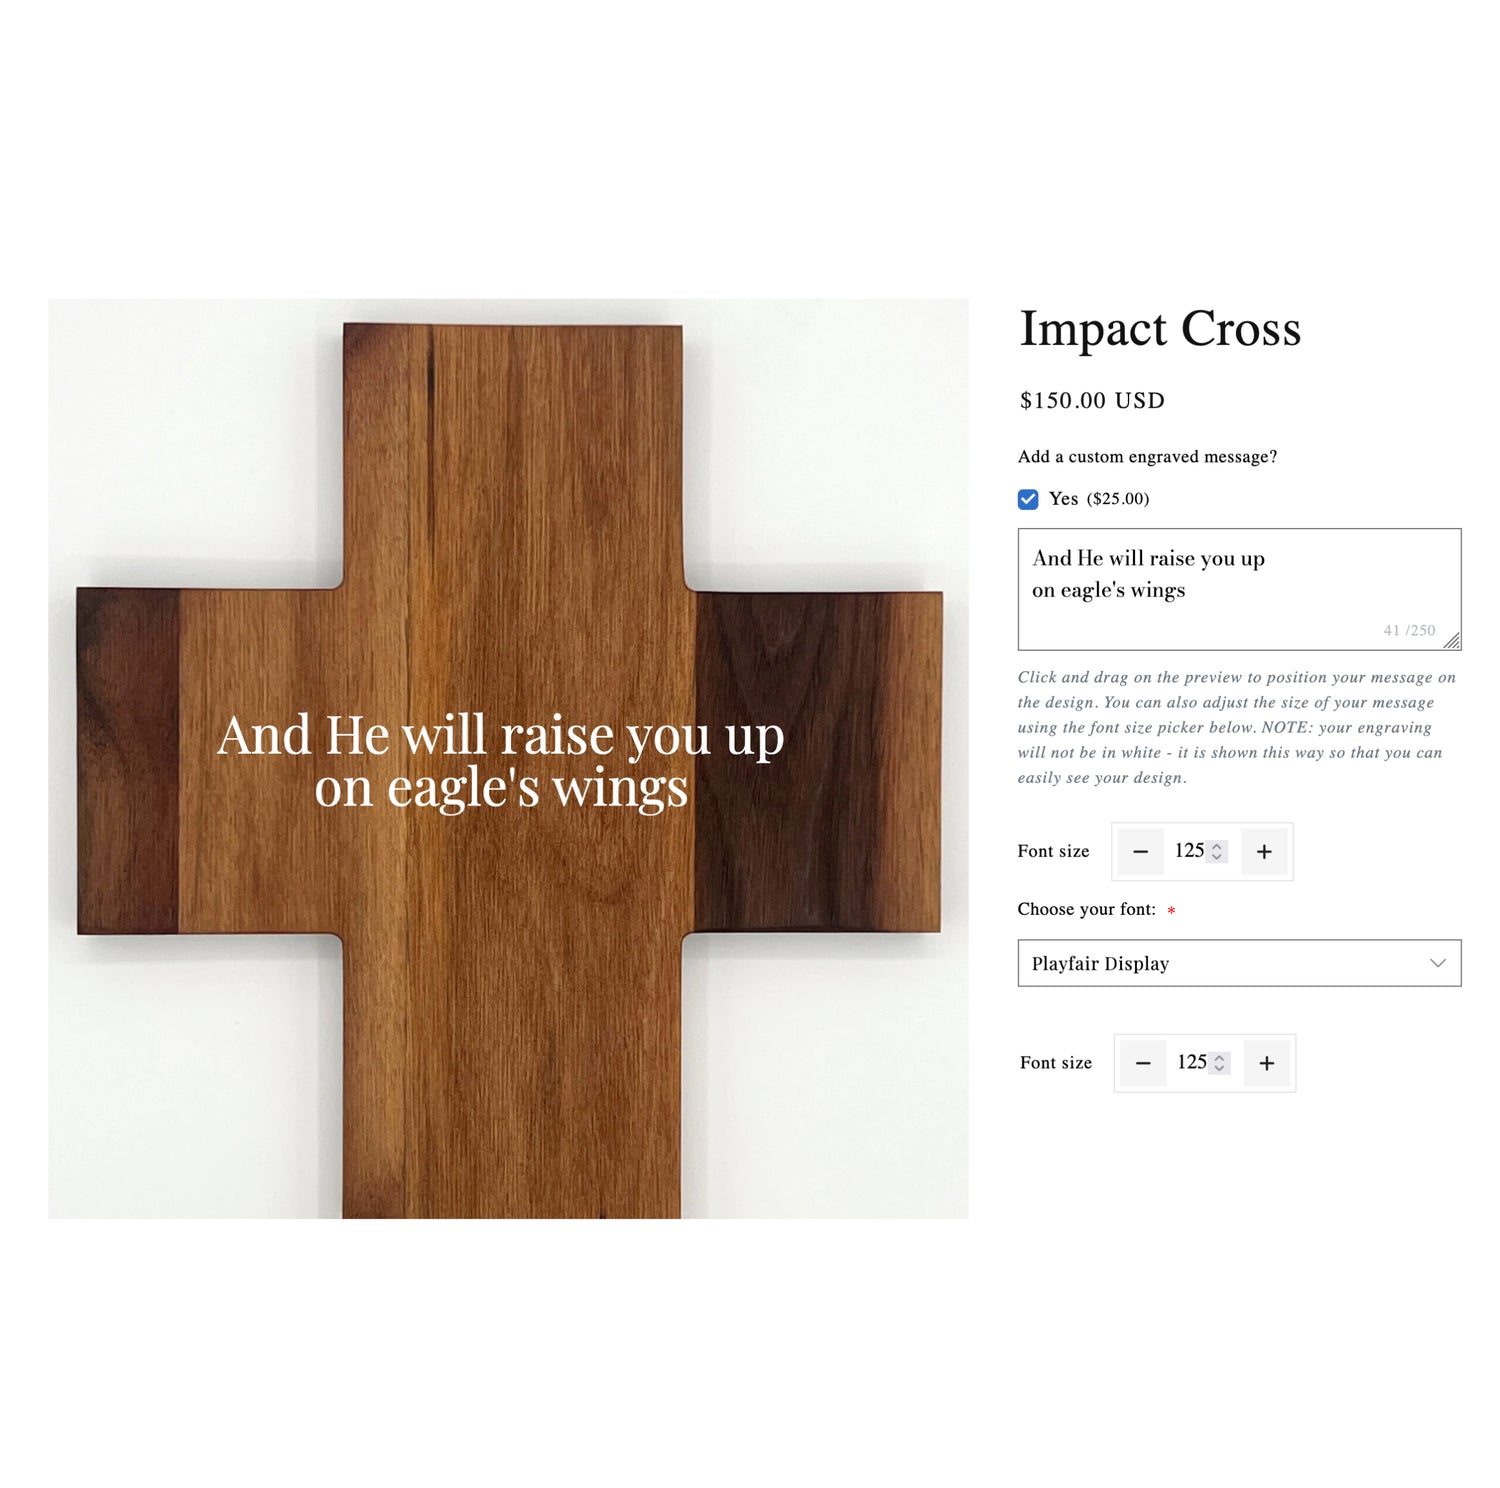Click spinner down arrow in the bottom Font size field
The image size is (1500, 1488).
[1219, 1069]
